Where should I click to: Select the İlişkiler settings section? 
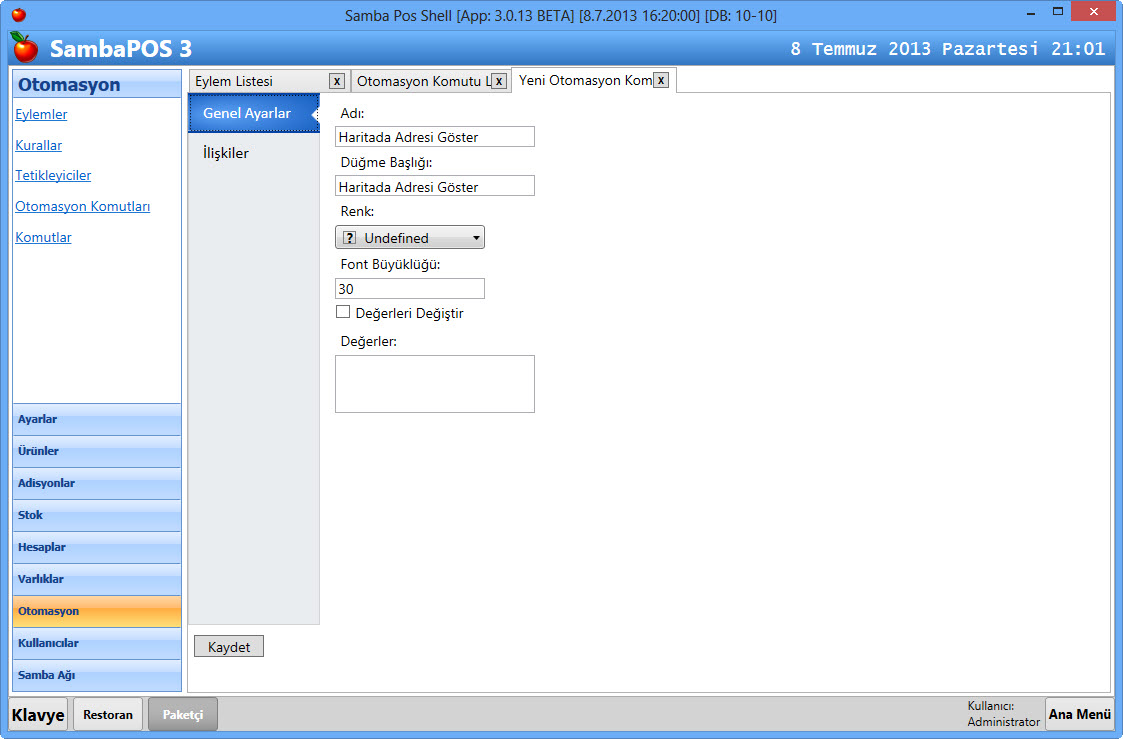(x=226, y=153)
